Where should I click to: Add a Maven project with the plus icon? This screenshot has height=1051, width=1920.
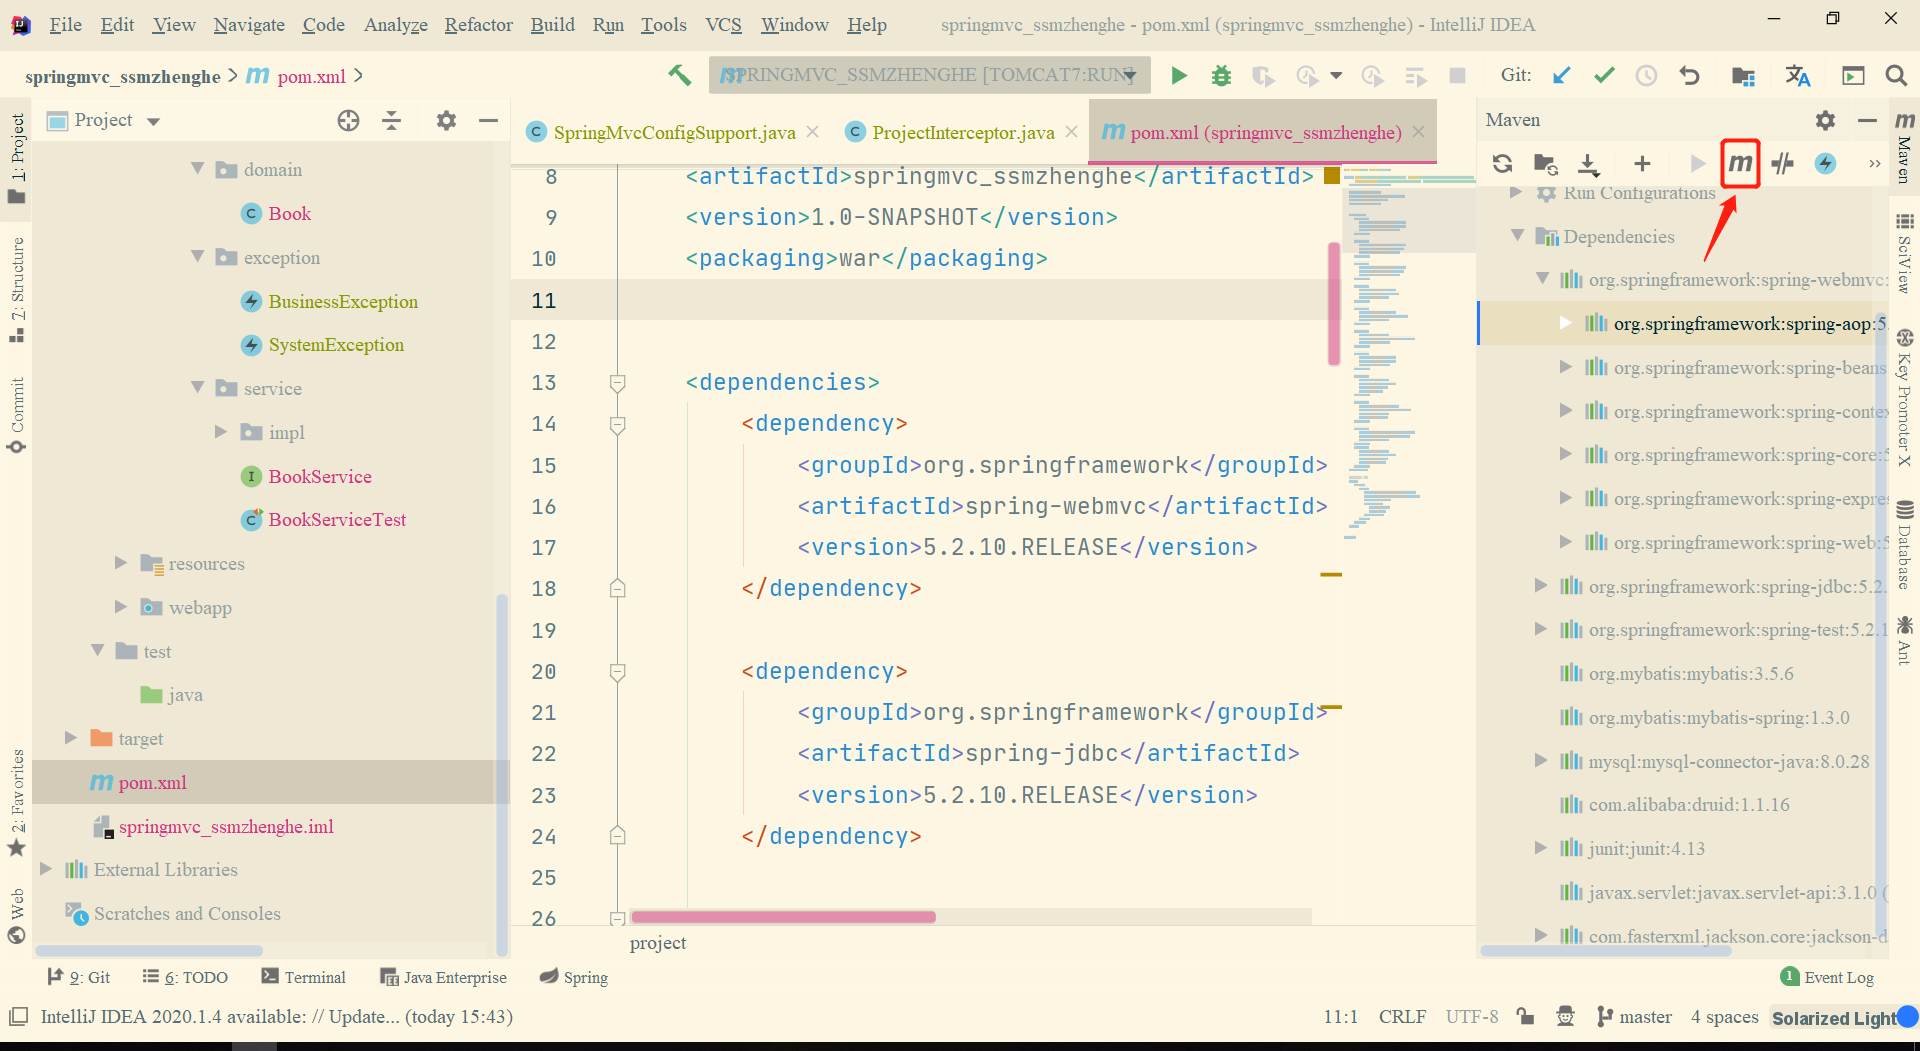(1642, 163)
